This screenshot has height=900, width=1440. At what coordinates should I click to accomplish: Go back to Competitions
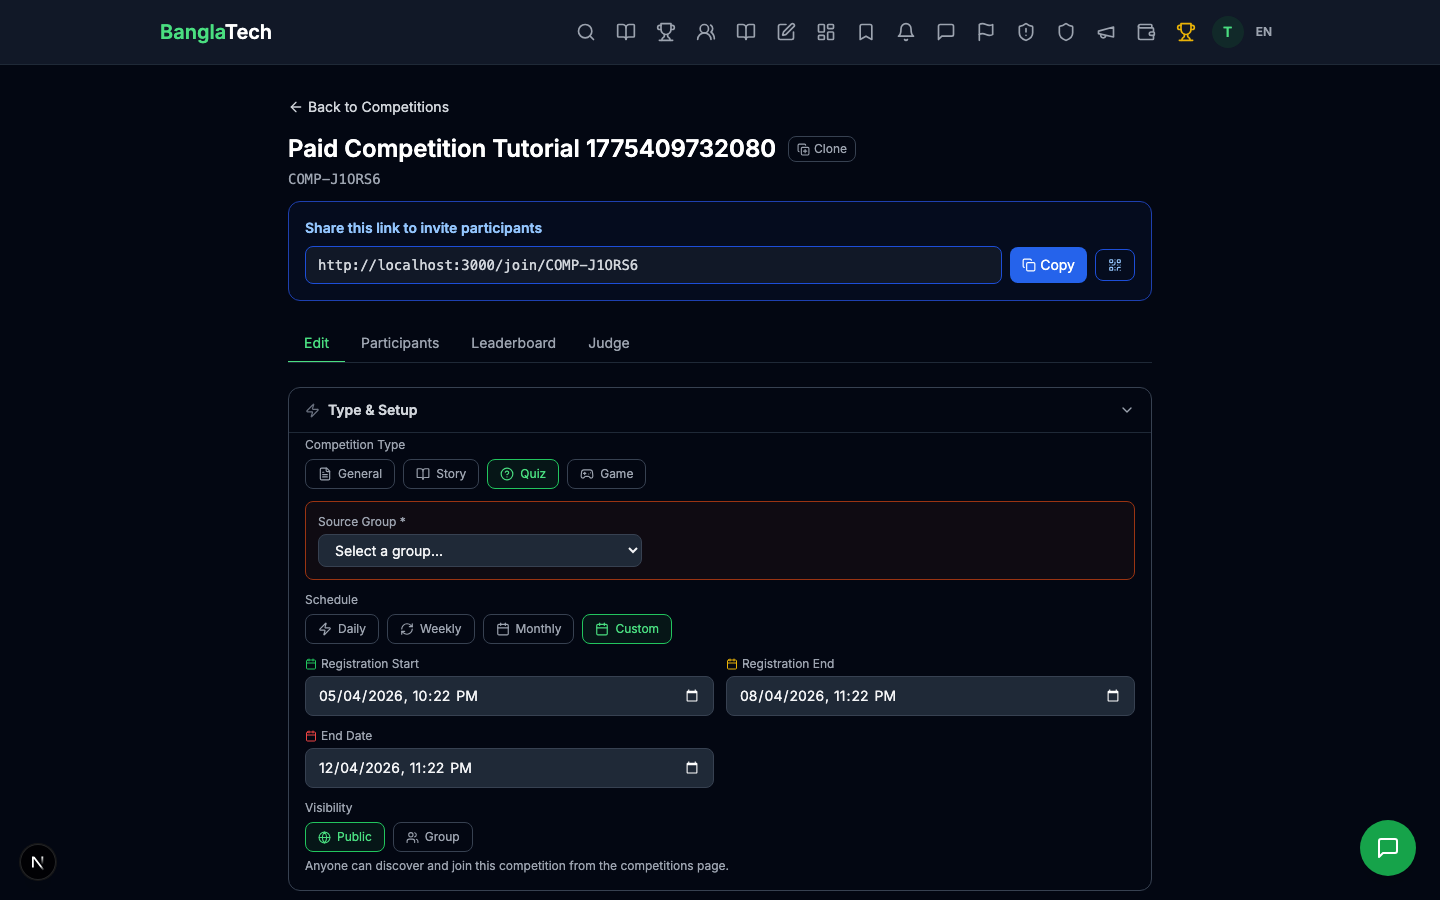[x=368, y=107]
